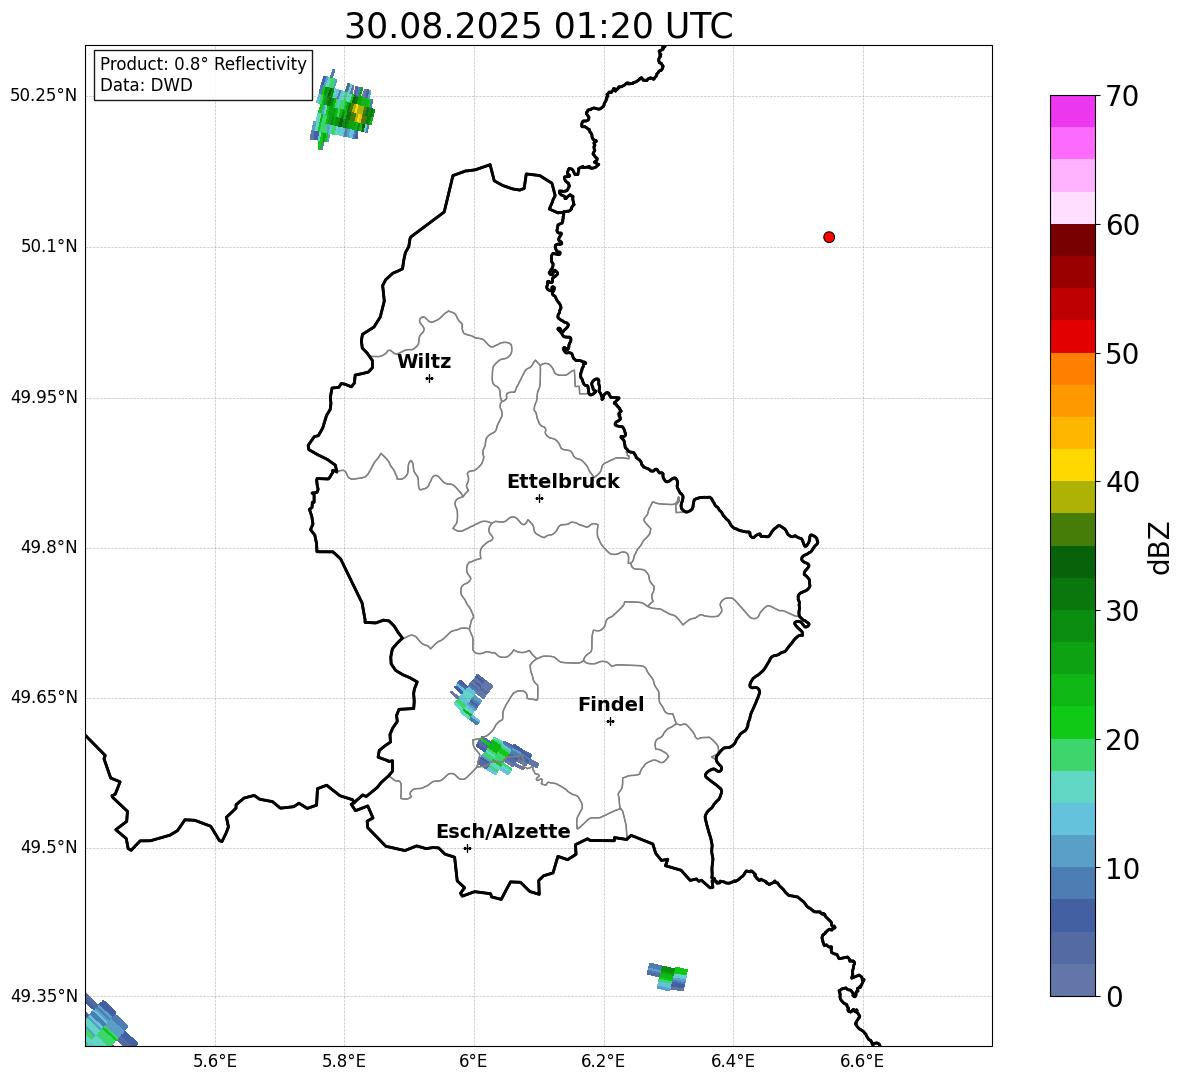Click the blue radar echo near 49.65°N 6°E
The image size is (1184, 1081).
coord(473,699)
